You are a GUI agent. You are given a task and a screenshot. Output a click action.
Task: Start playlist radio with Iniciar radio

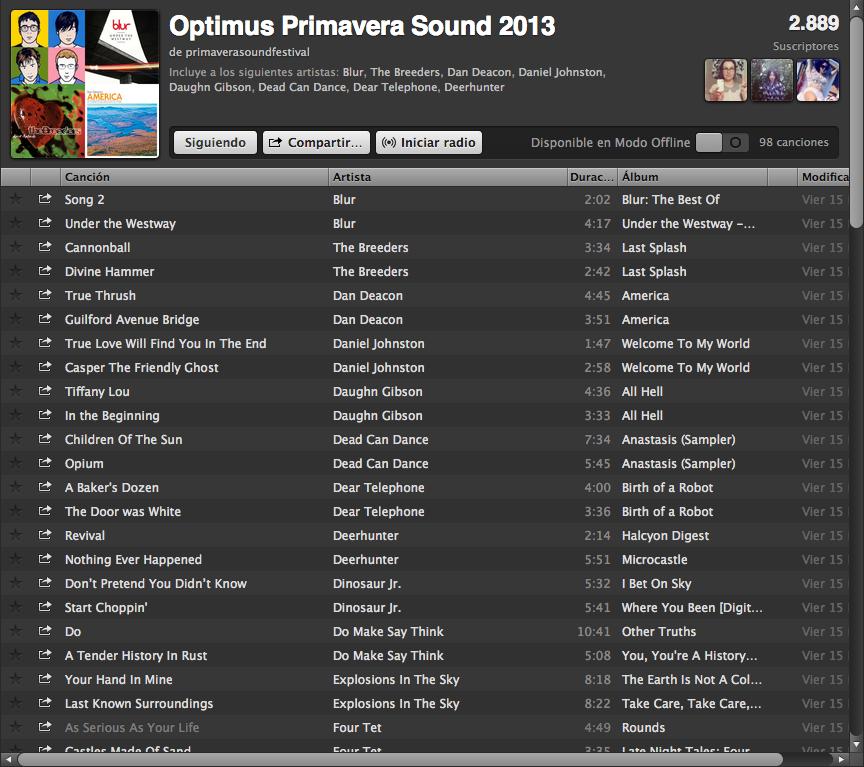click(429, 143)
